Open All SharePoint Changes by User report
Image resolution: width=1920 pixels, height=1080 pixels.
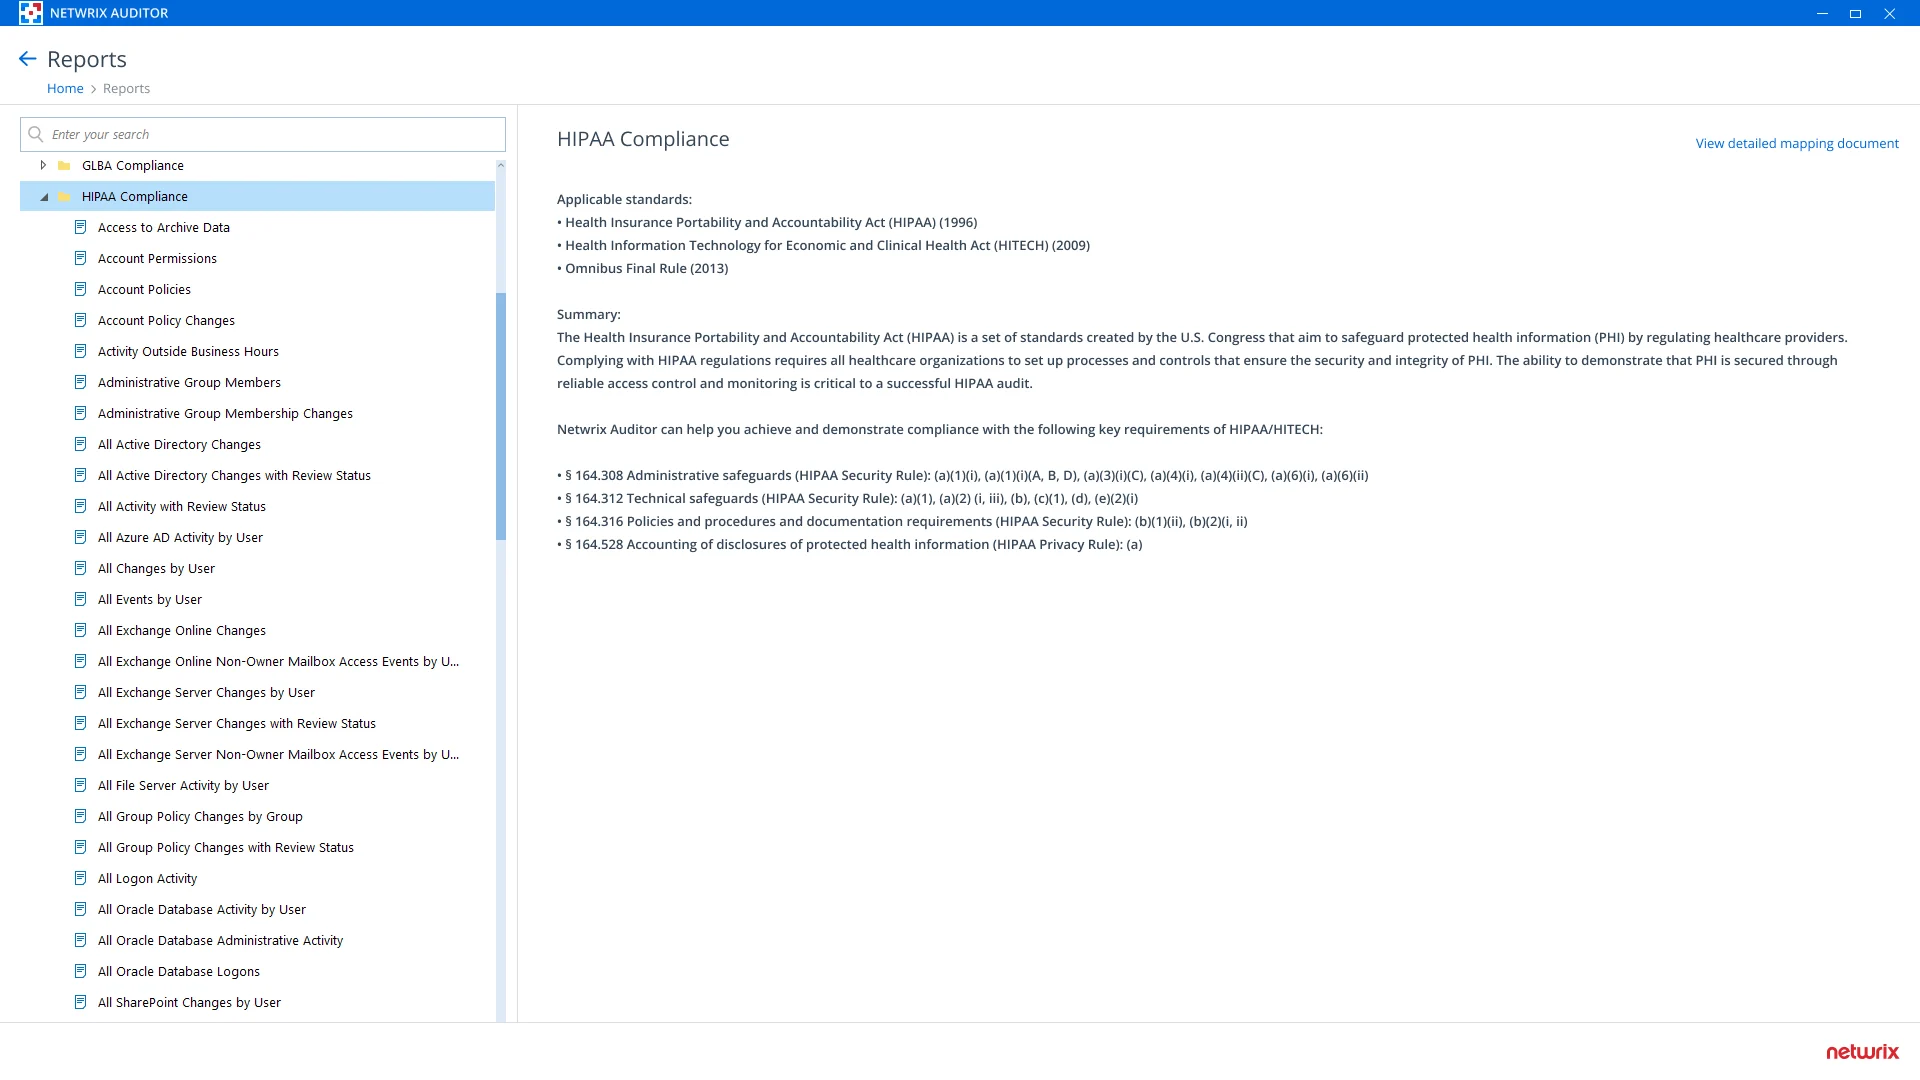click(189, 1002)
